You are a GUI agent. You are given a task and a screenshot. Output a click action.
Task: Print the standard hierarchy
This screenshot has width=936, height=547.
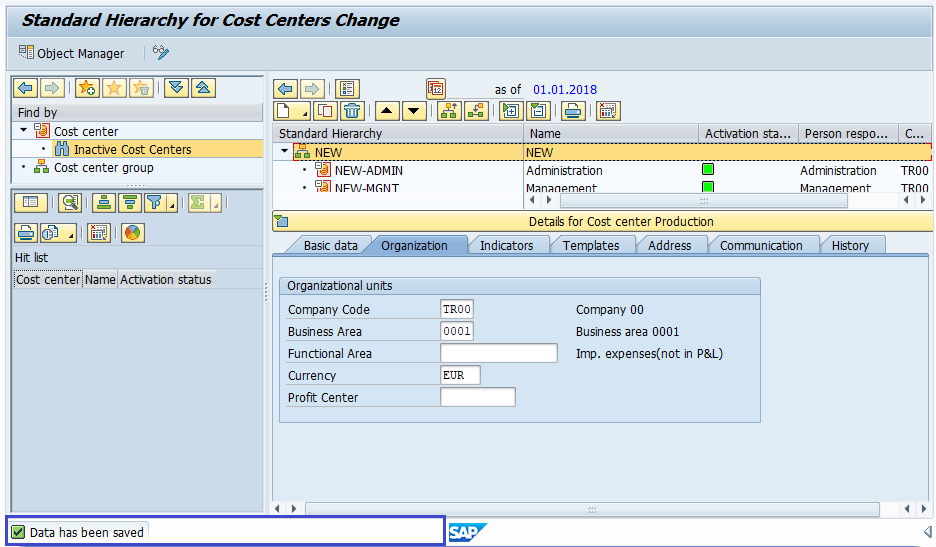click(x=573, y=111)
